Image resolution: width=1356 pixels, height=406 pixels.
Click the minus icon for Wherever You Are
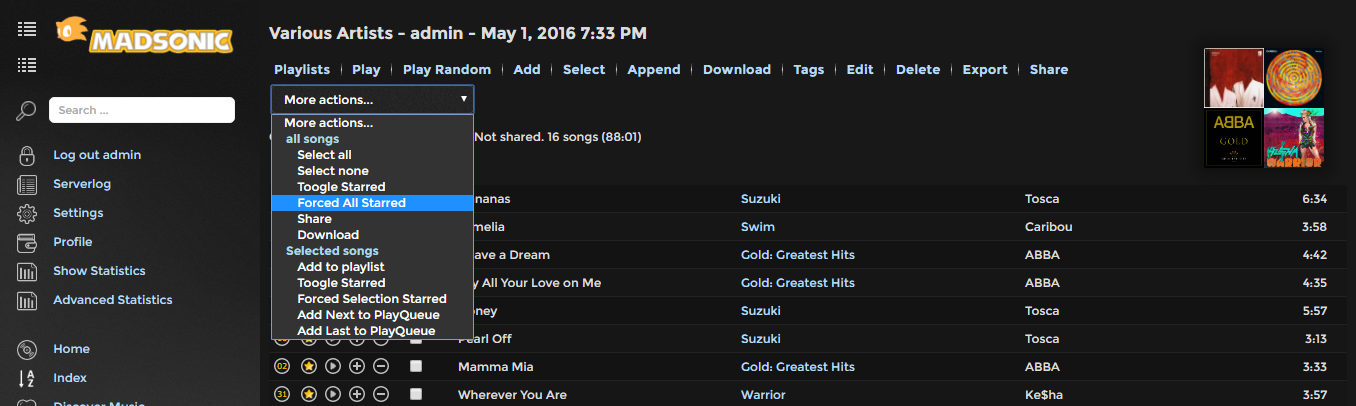[x=381, y=395]
